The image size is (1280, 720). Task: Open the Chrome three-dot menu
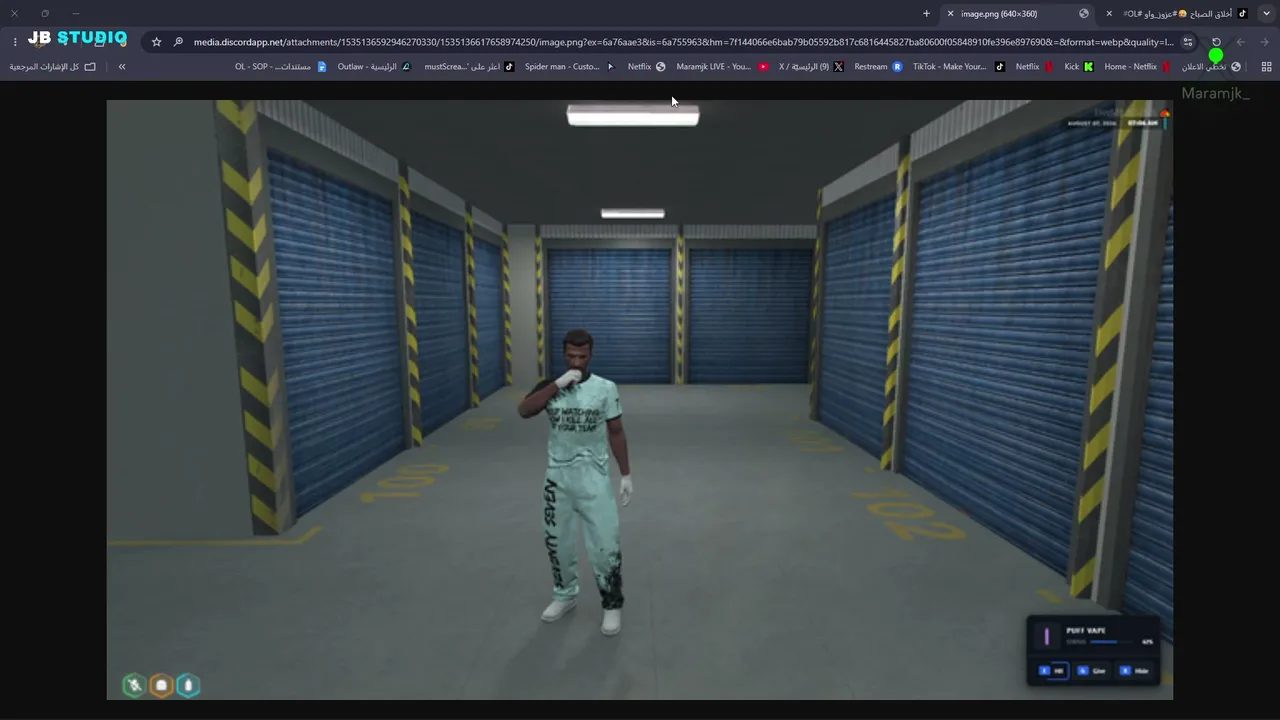15,42
